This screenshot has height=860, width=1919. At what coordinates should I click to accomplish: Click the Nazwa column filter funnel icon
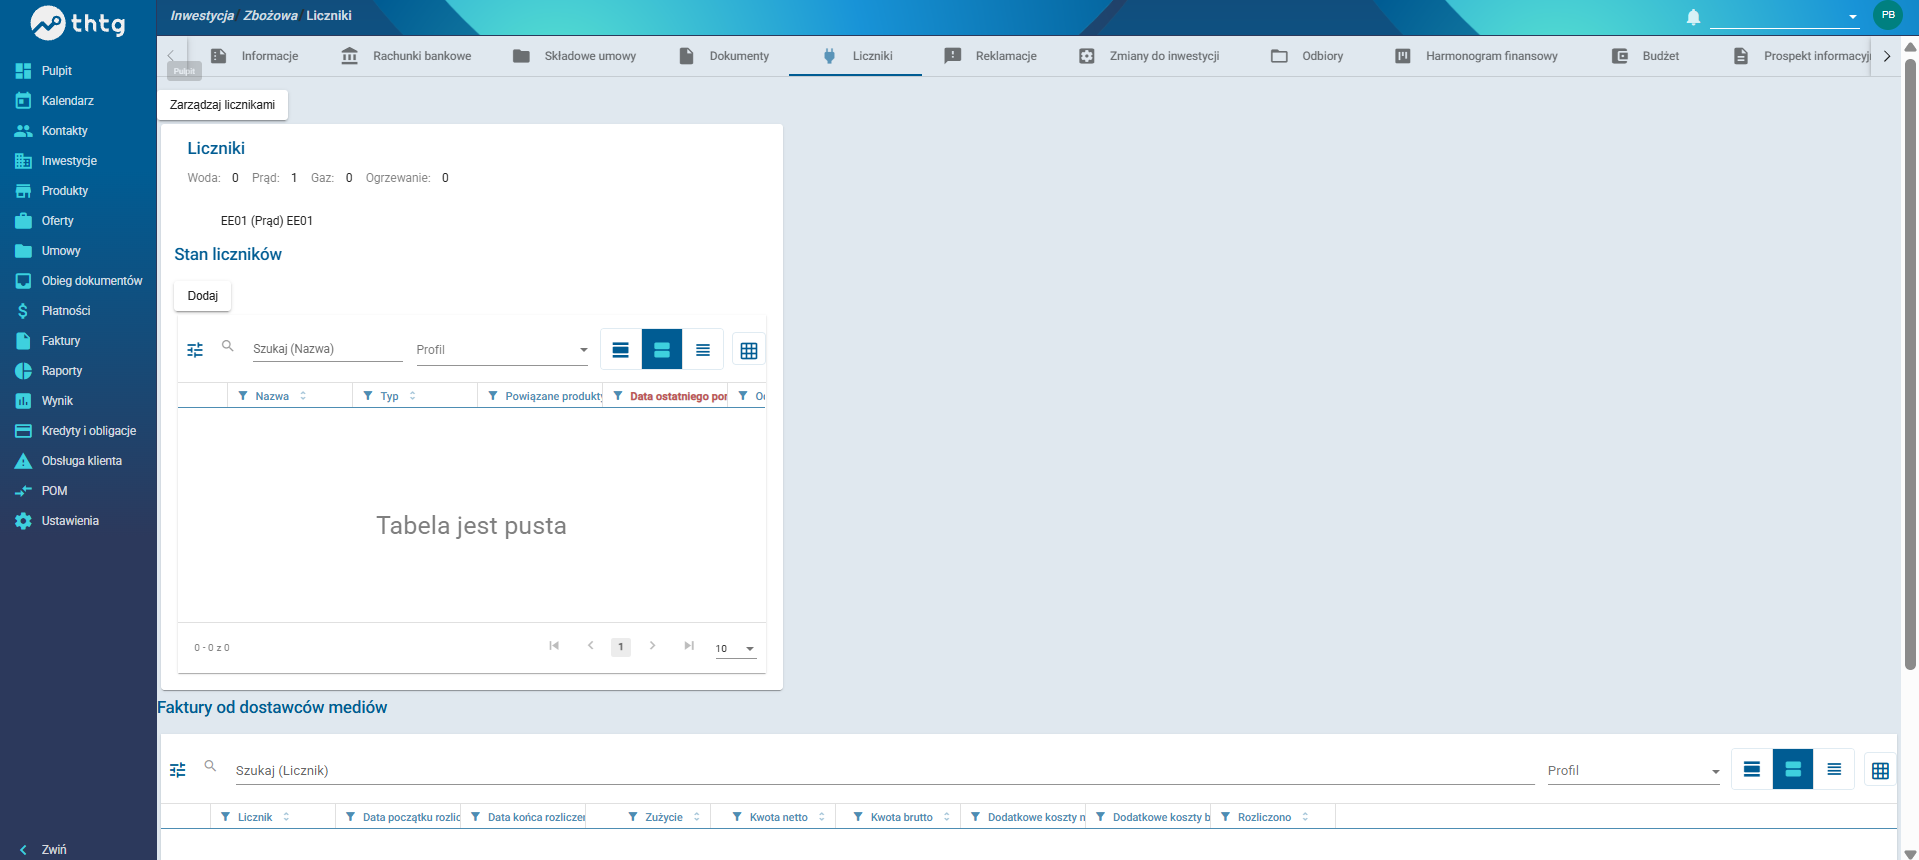tap(243, 396)
